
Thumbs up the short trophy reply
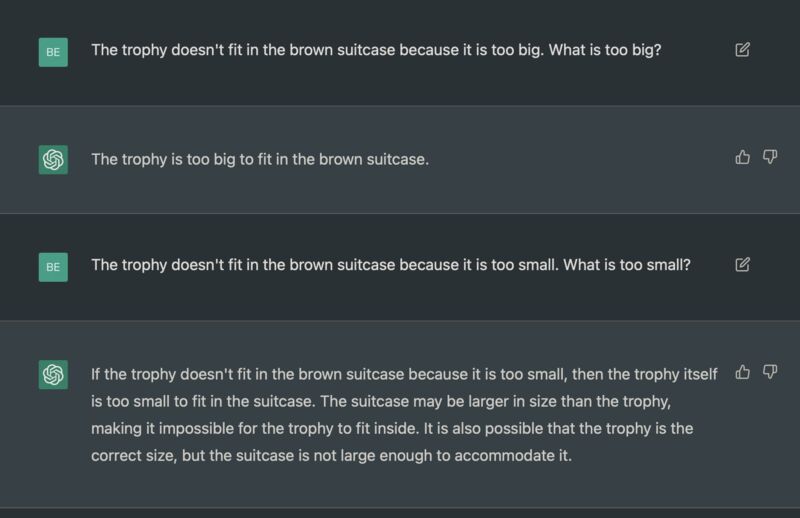pyautogui.click(x=742, y=157)
